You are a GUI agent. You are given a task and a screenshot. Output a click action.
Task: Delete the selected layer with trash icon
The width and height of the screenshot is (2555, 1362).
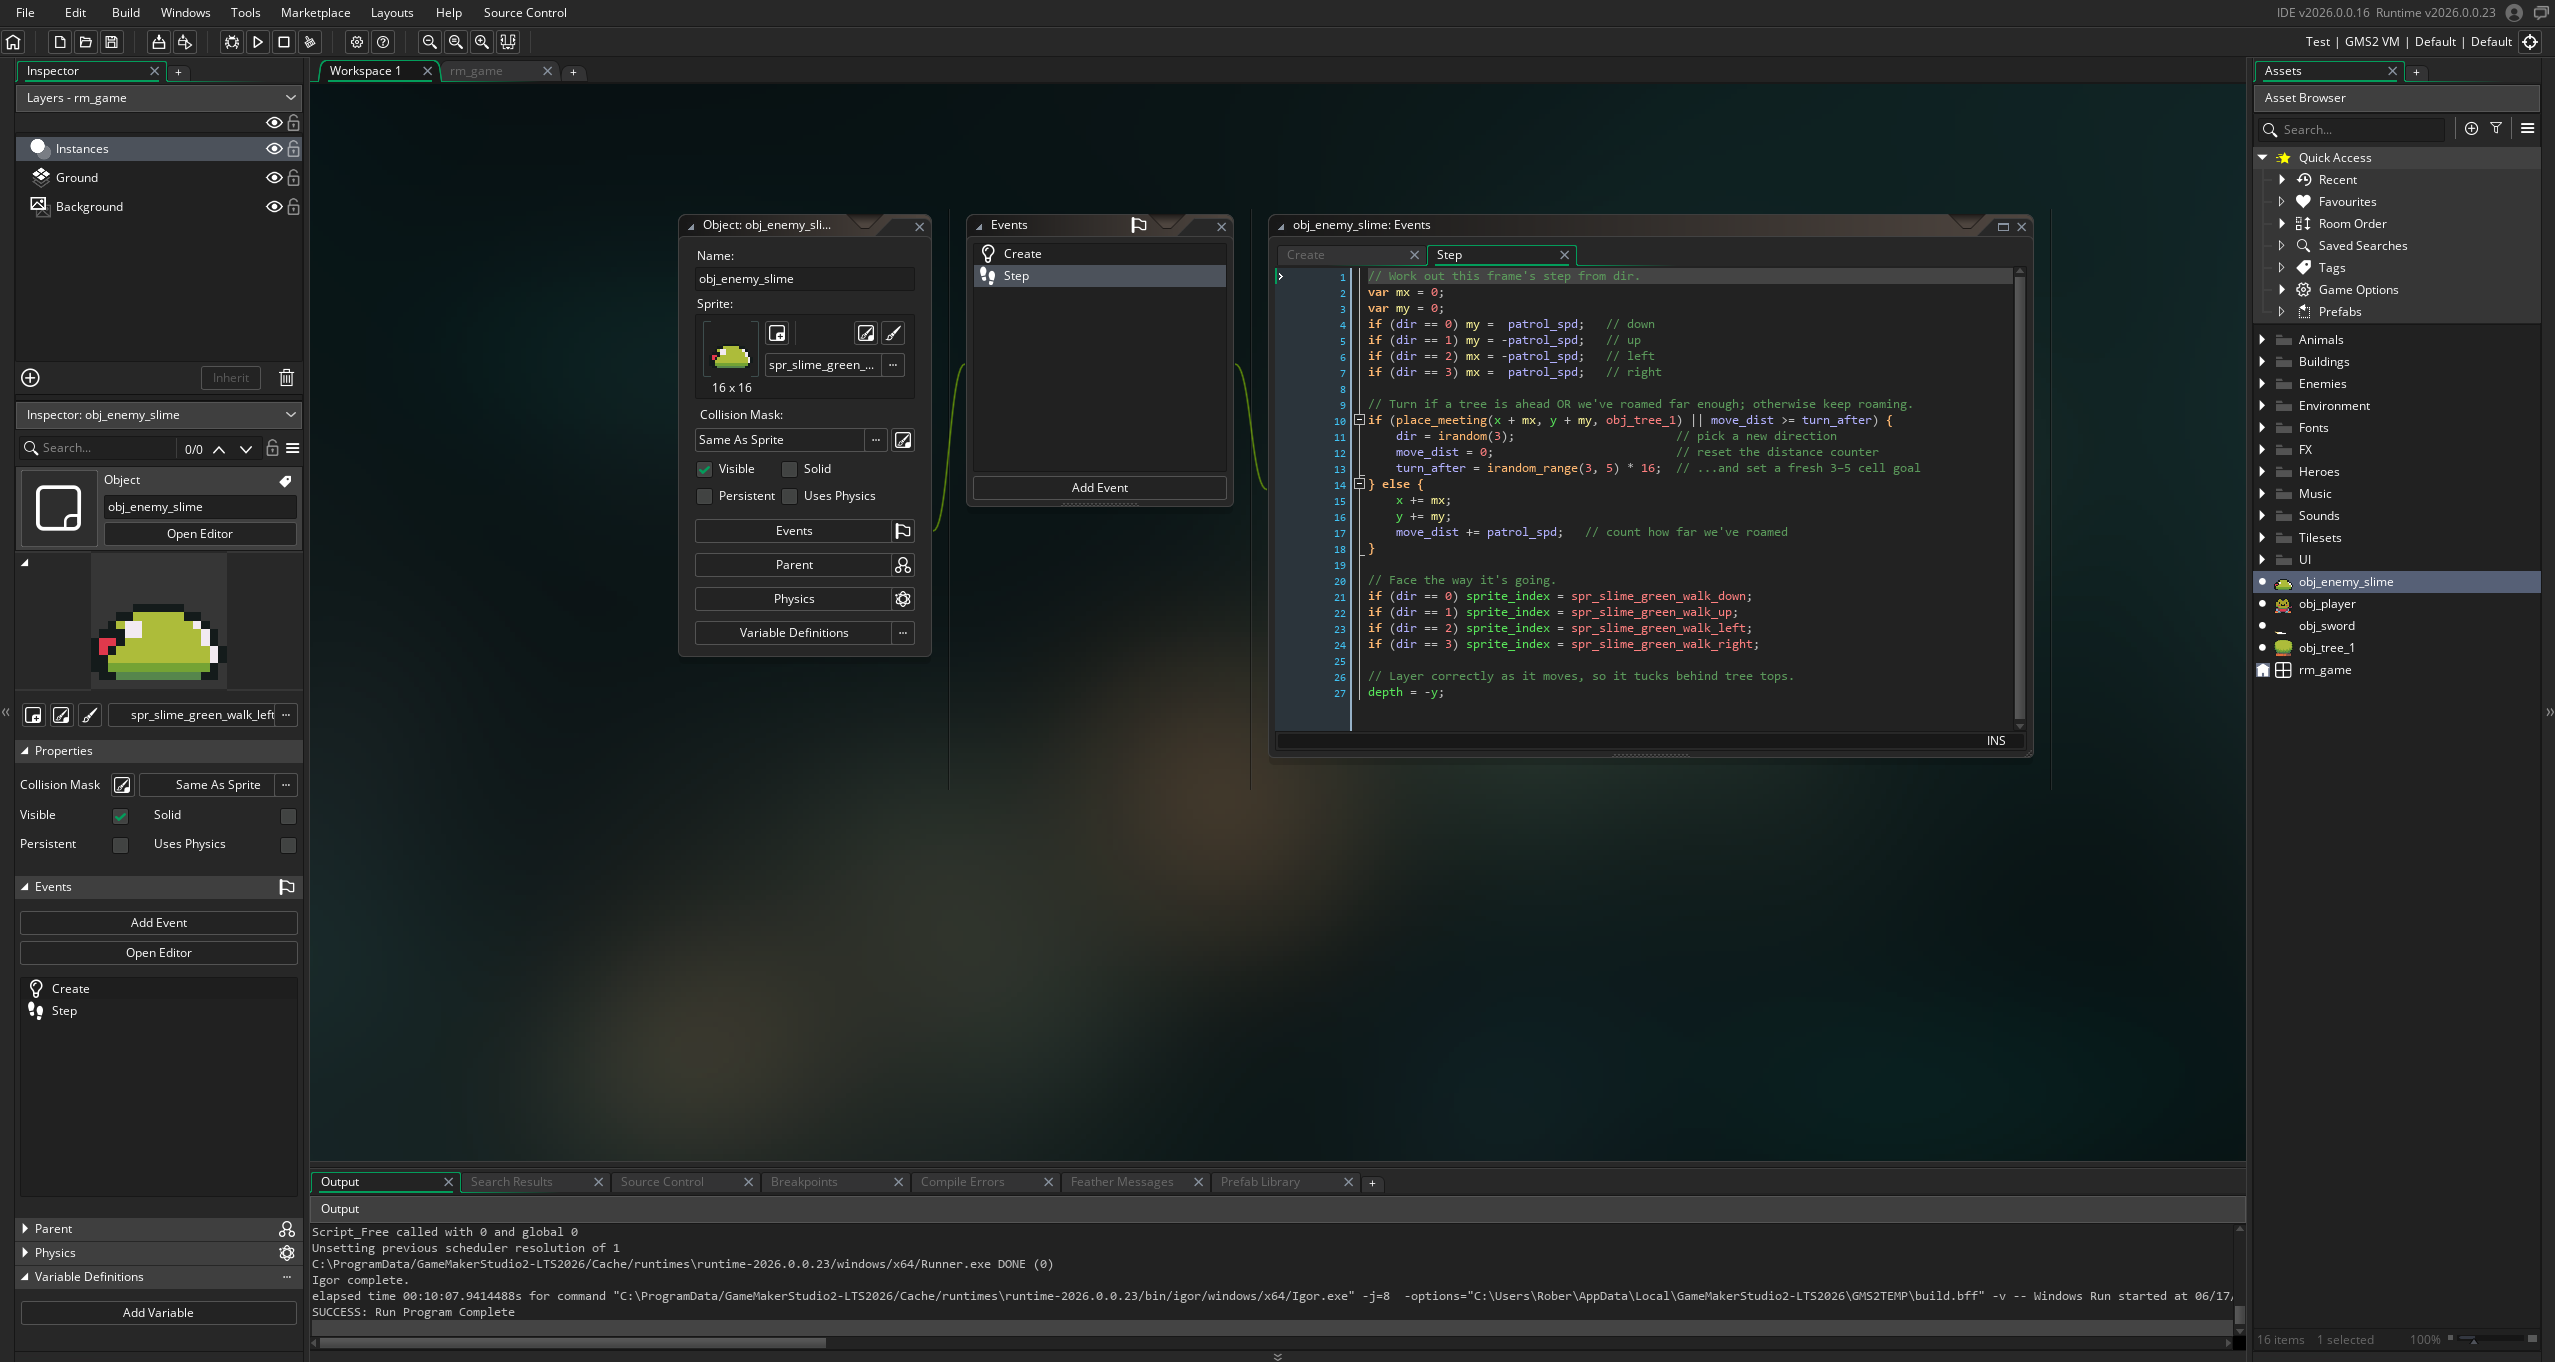coord(287,378)
